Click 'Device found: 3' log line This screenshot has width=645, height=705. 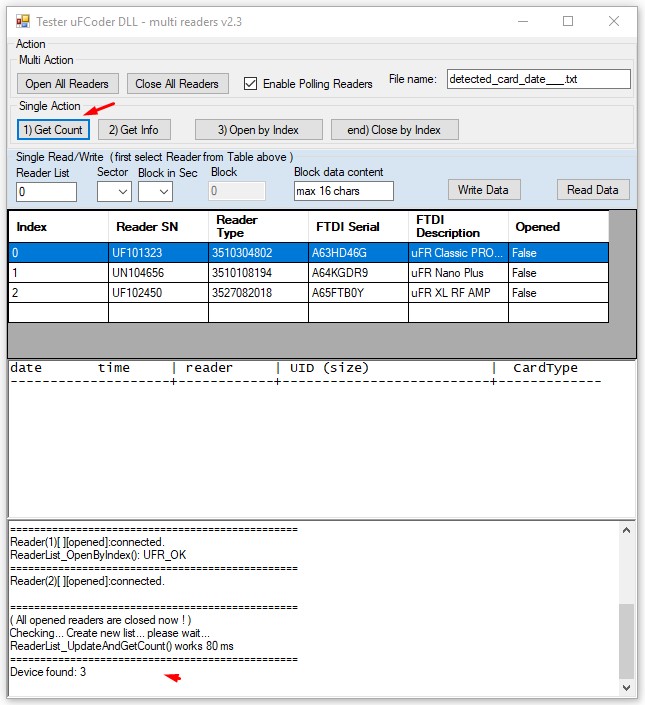click(x=48, y=672)
